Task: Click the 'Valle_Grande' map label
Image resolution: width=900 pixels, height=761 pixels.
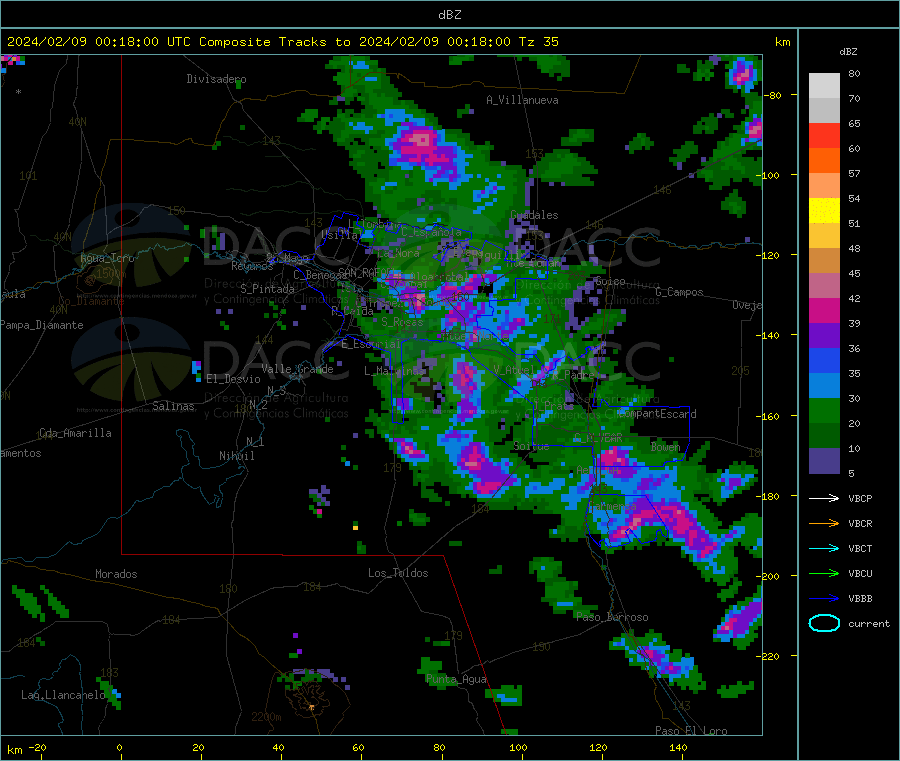Action: (297, 369)
